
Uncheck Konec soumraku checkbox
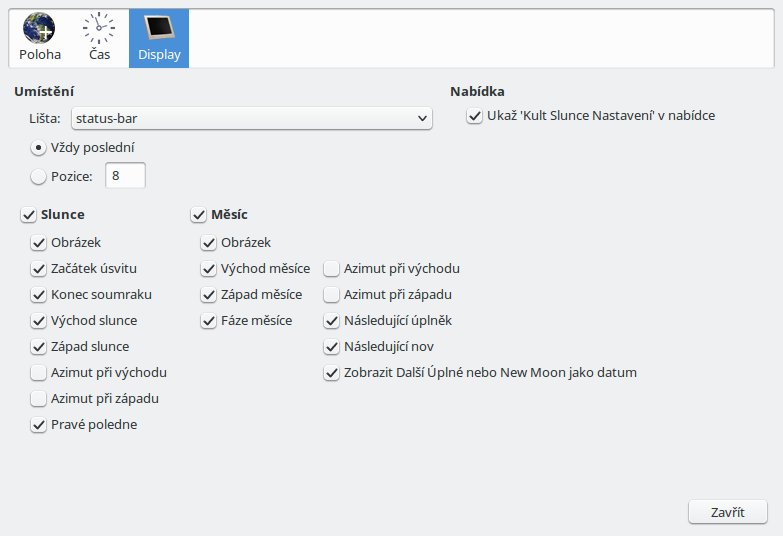tap(38, 295)
